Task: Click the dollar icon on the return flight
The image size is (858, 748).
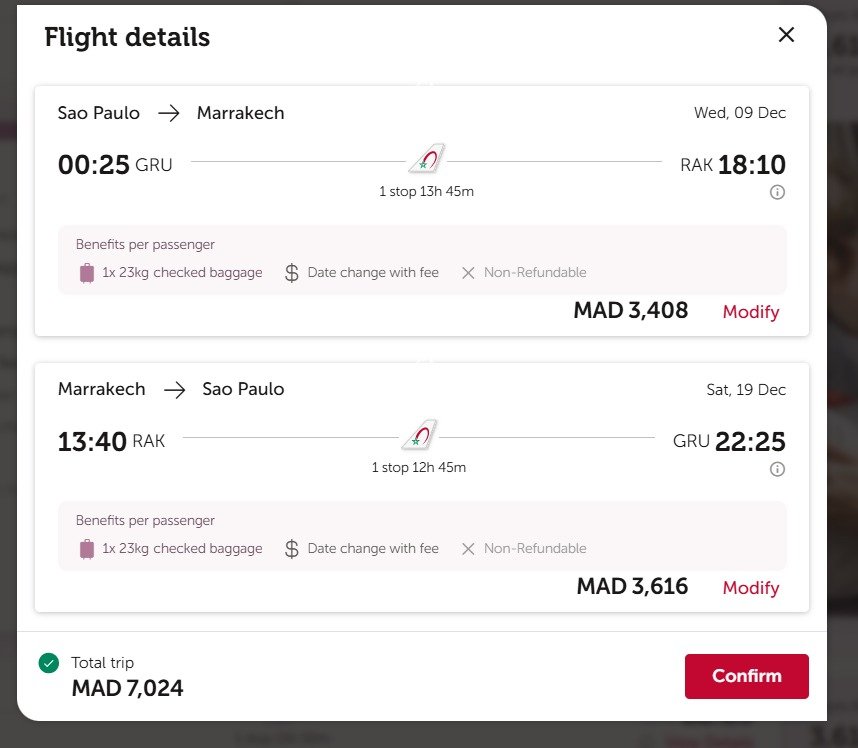Action: (292, 549)
